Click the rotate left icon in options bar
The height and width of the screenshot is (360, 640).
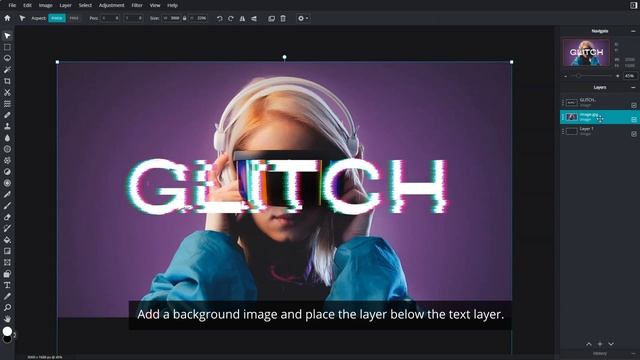click(x=220, y=18)
